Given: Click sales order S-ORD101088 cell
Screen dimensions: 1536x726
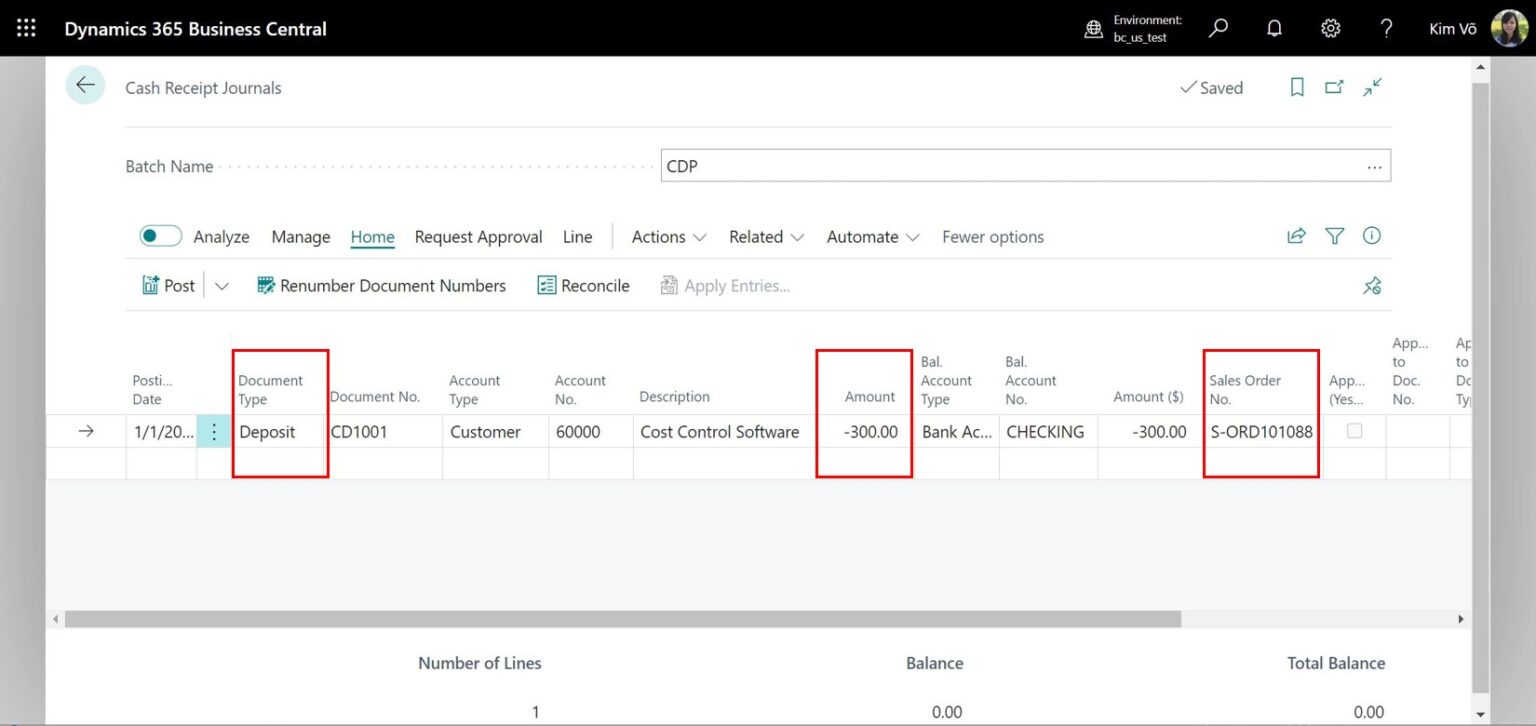Looking at the screenshot, I should click(x=1261, y=432).
